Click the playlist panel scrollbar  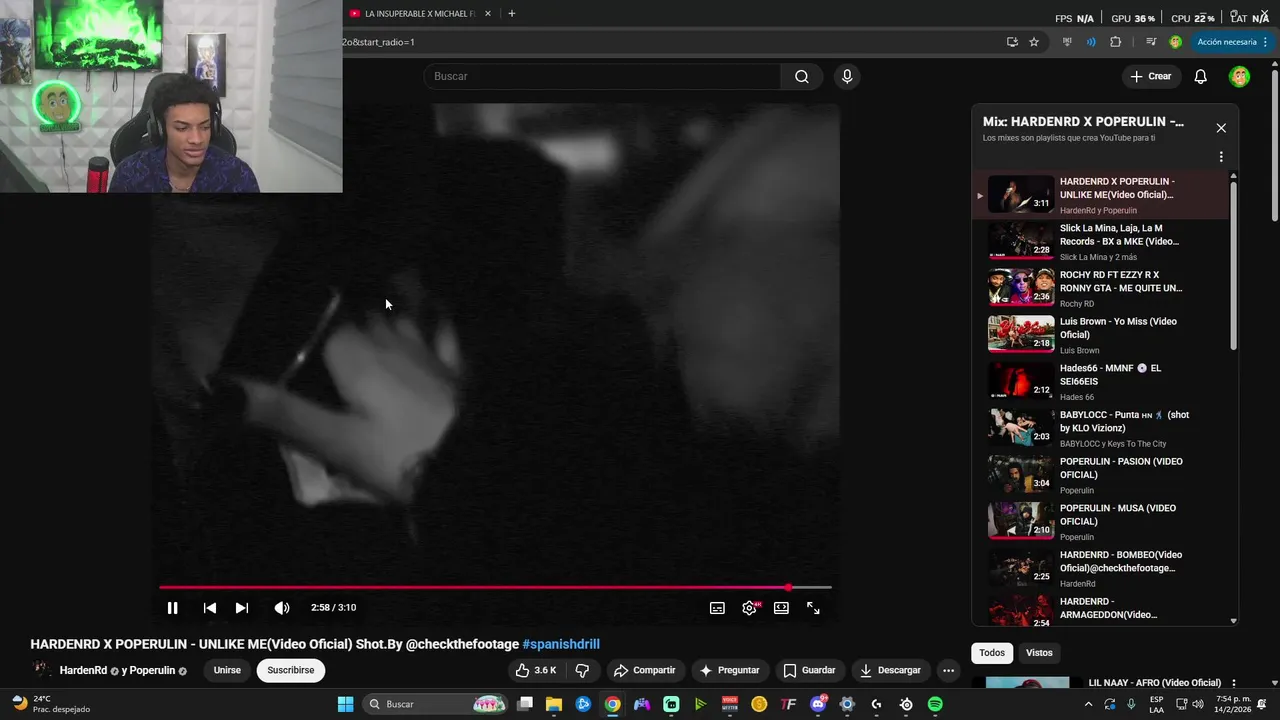coord(1233,265)
